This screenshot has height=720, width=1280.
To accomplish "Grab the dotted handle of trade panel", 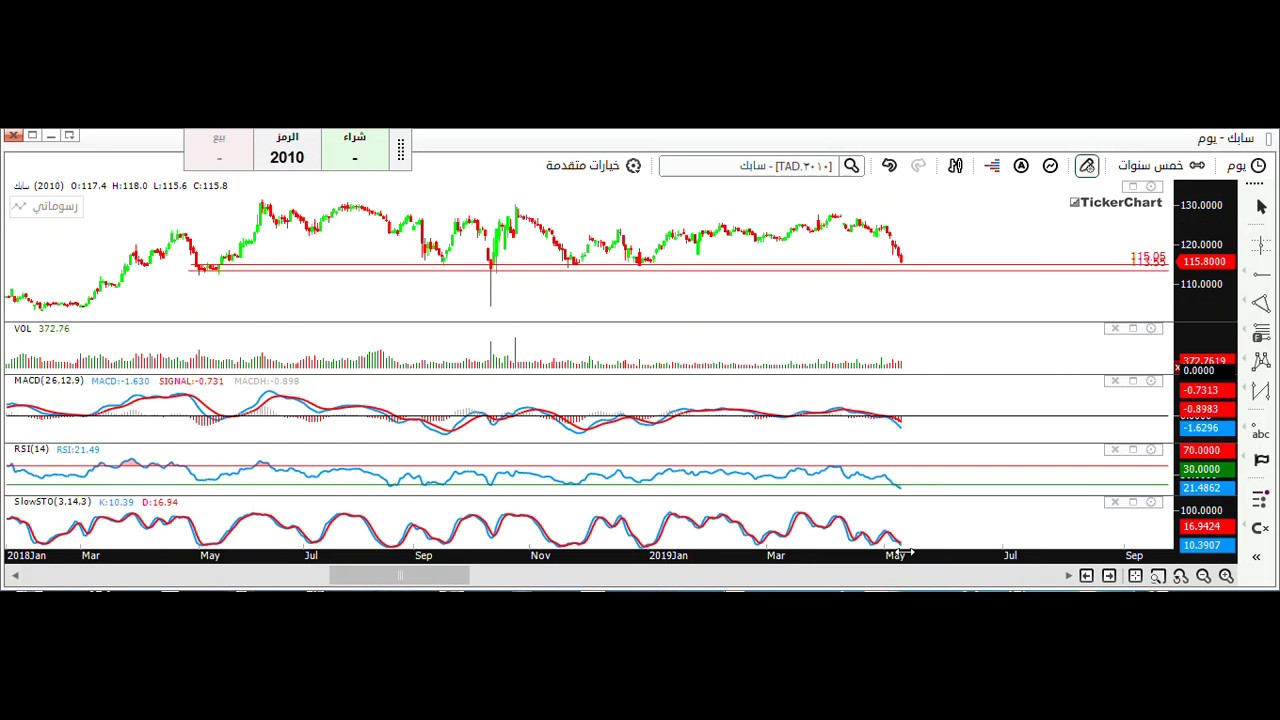I will coord(400,150).
